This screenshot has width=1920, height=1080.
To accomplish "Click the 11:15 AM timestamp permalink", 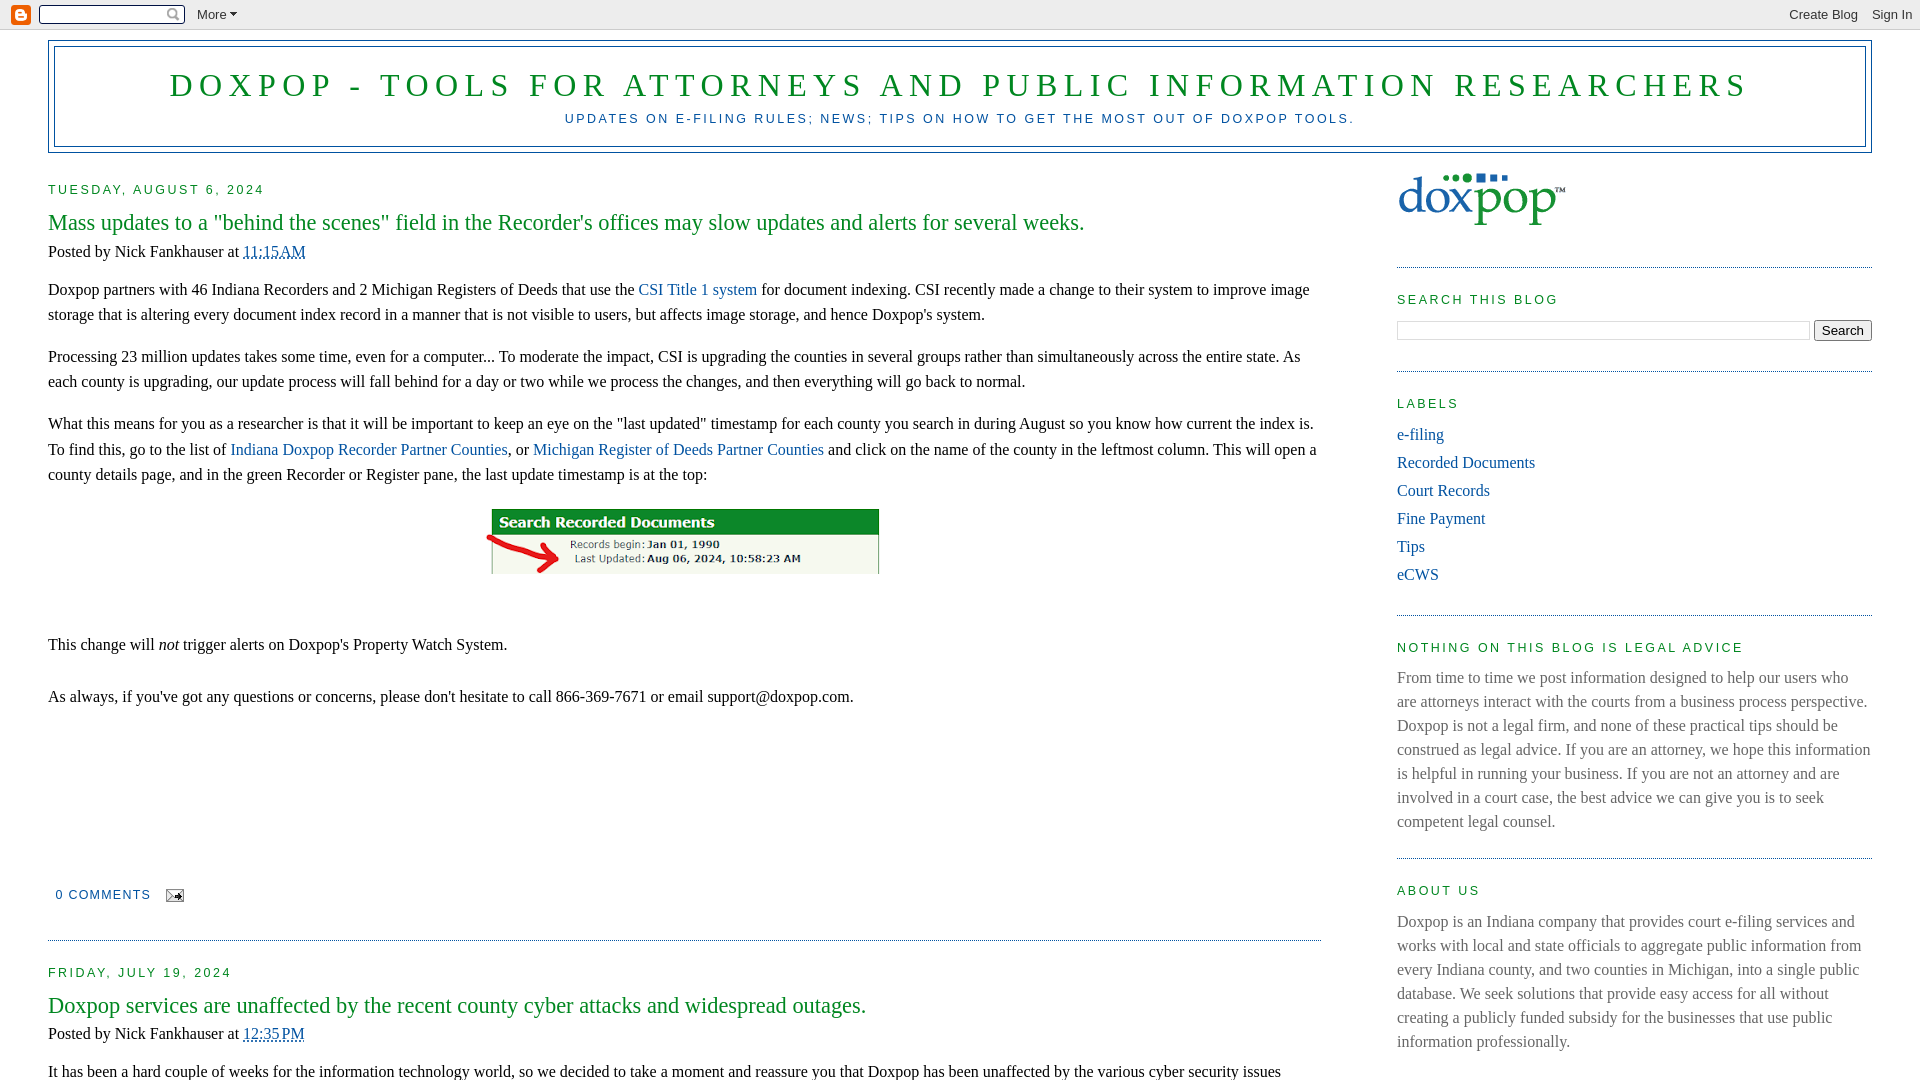I will click(x=274, y=252).
